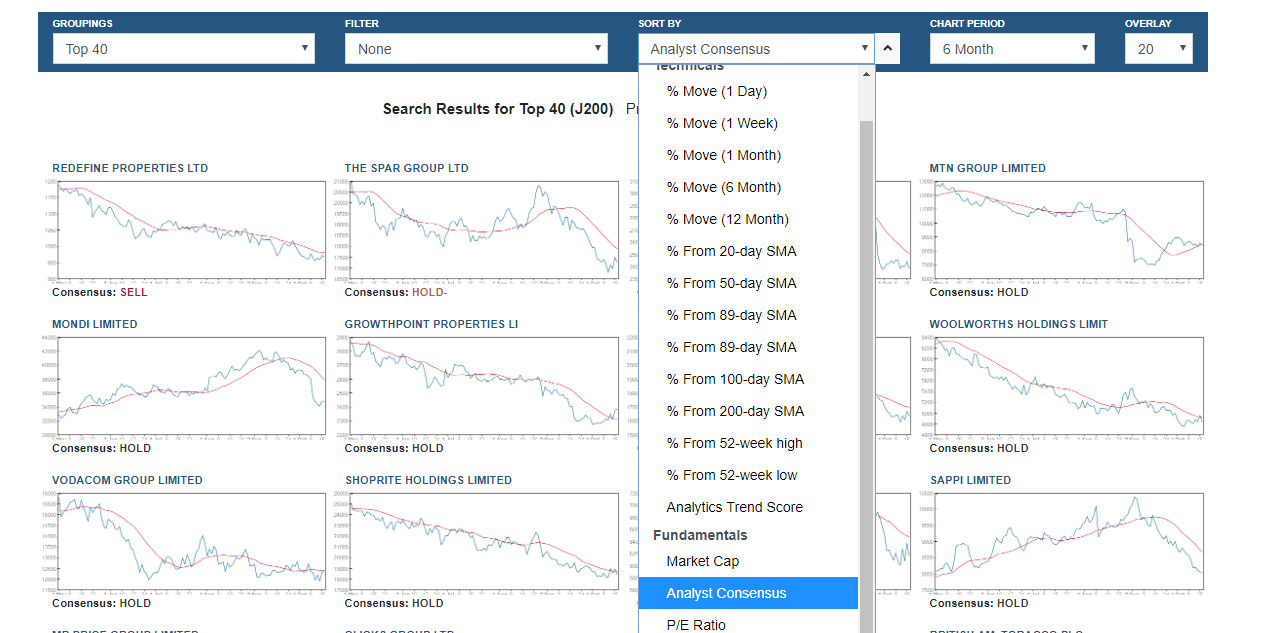Toggle sort direction arrow button

[x=888, y=48]
